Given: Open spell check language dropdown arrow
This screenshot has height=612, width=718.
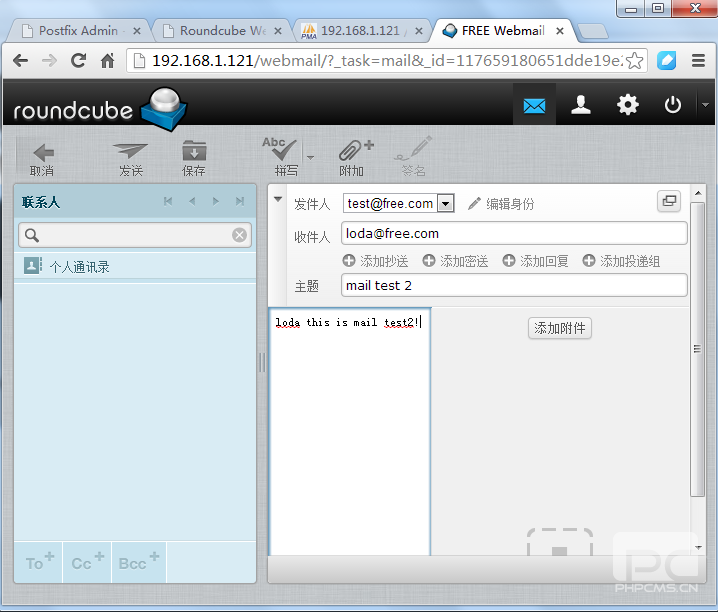Looking at the screenshot, I should pos(310,157).
